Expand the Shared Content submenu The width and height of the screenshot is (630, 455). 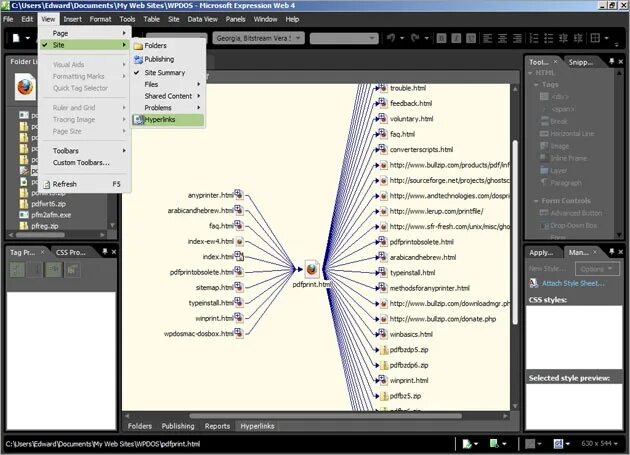click(168, 96)
